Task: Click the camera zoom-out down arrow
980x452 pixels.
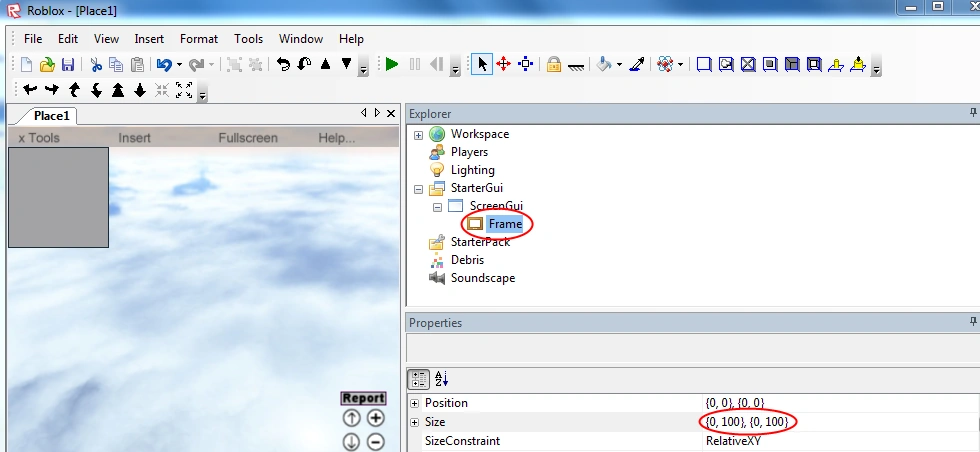Action: coord(140,90)
